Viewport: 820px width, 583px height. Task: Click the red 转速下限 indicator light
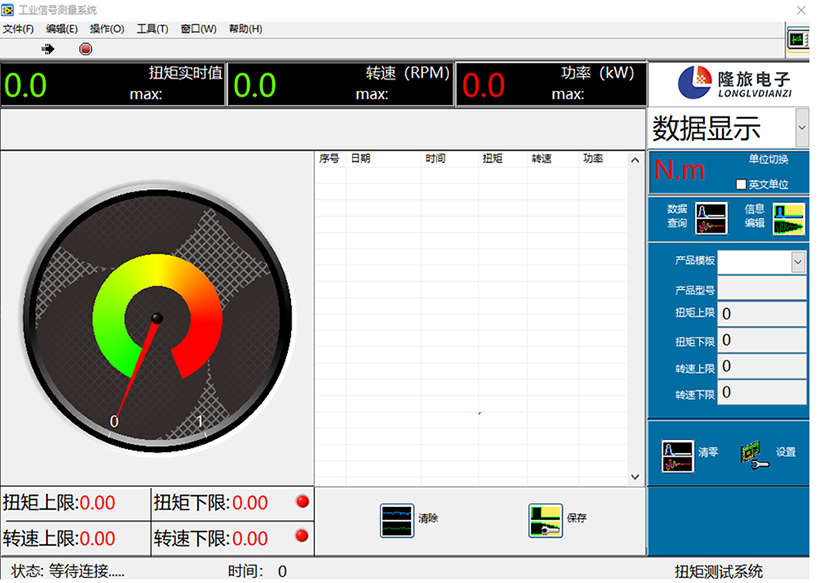(x=302, y=537)
